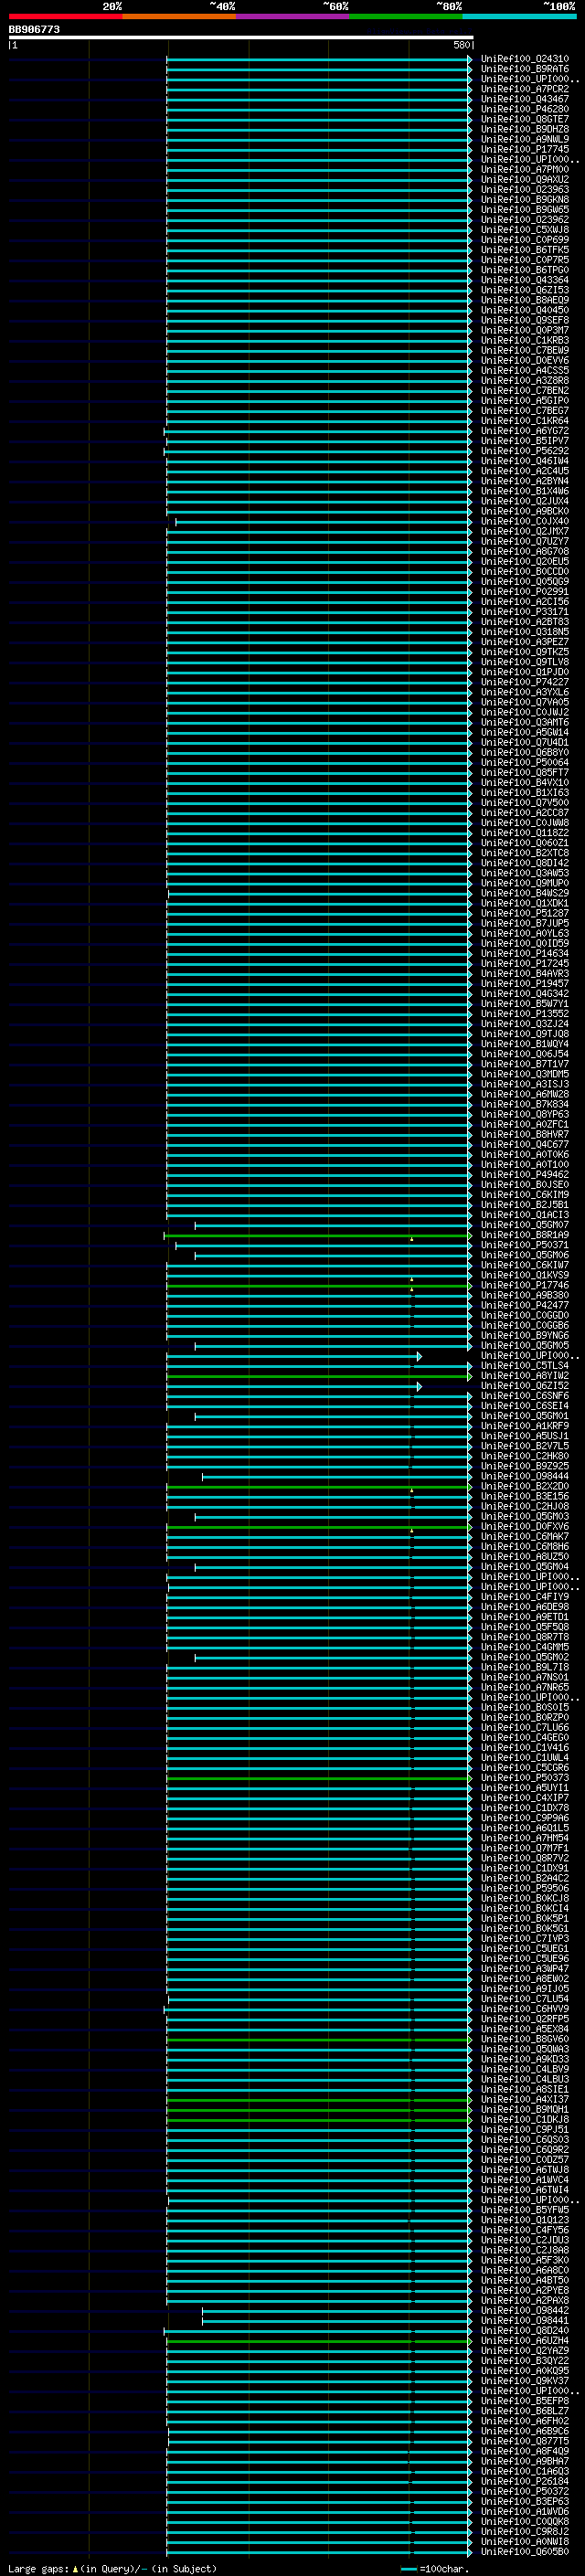Viewport: 585px width, 2576px height.
Task: Select the UniRef100_Q40450 label
Action: [525, 310]
